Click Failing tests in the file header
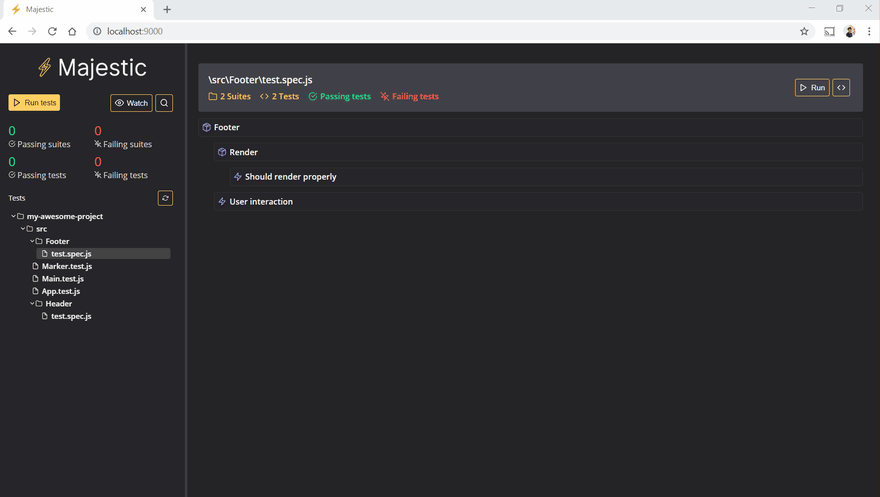The width and height of the screenshot is (880, 497). tap(410, 96)
